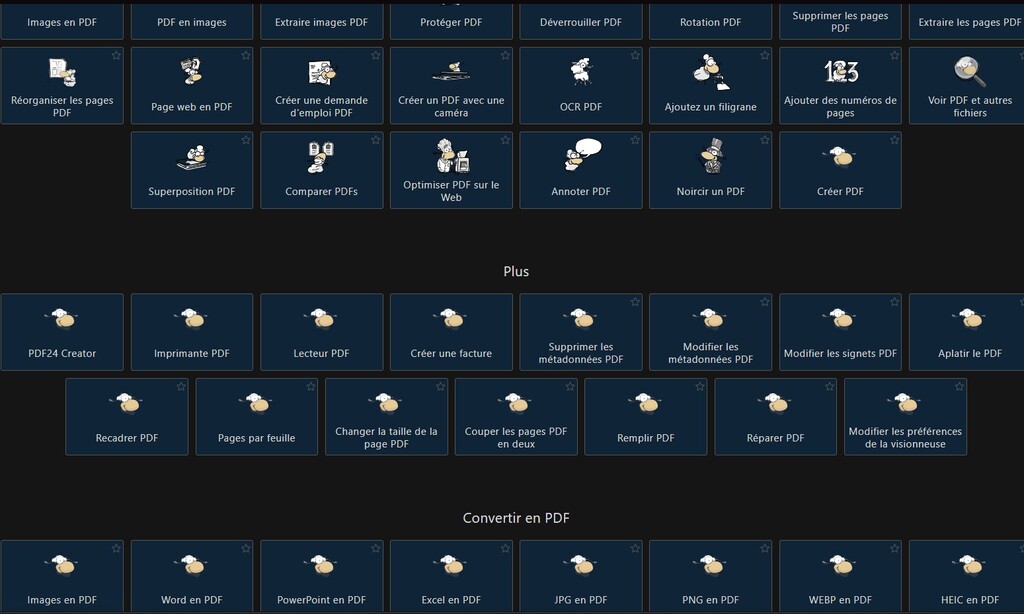Choose Couper les pages PDF en deux
Image resolution: width=1024 pixels, height=614 pixels.
coord(516,416)
